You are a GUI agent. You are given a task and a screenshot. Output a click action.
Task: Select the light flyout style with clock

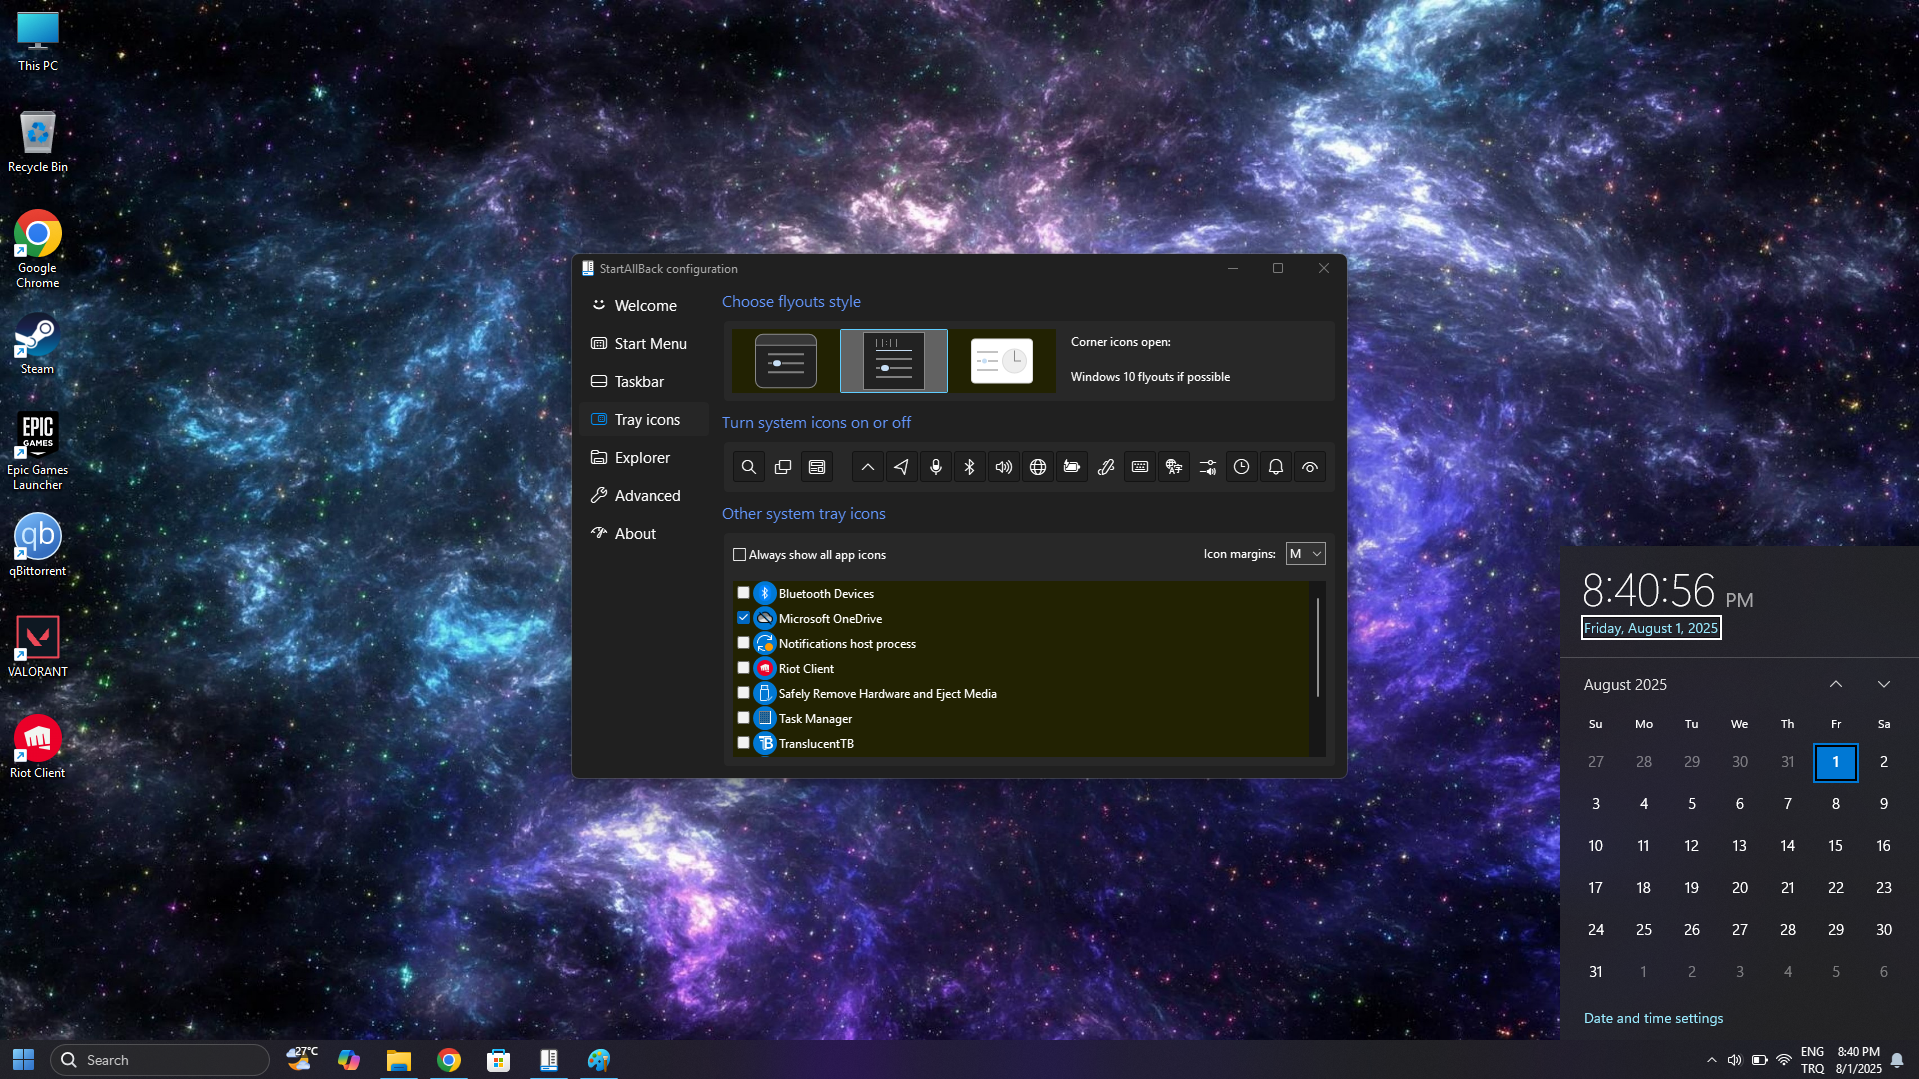pos(1002,361)
